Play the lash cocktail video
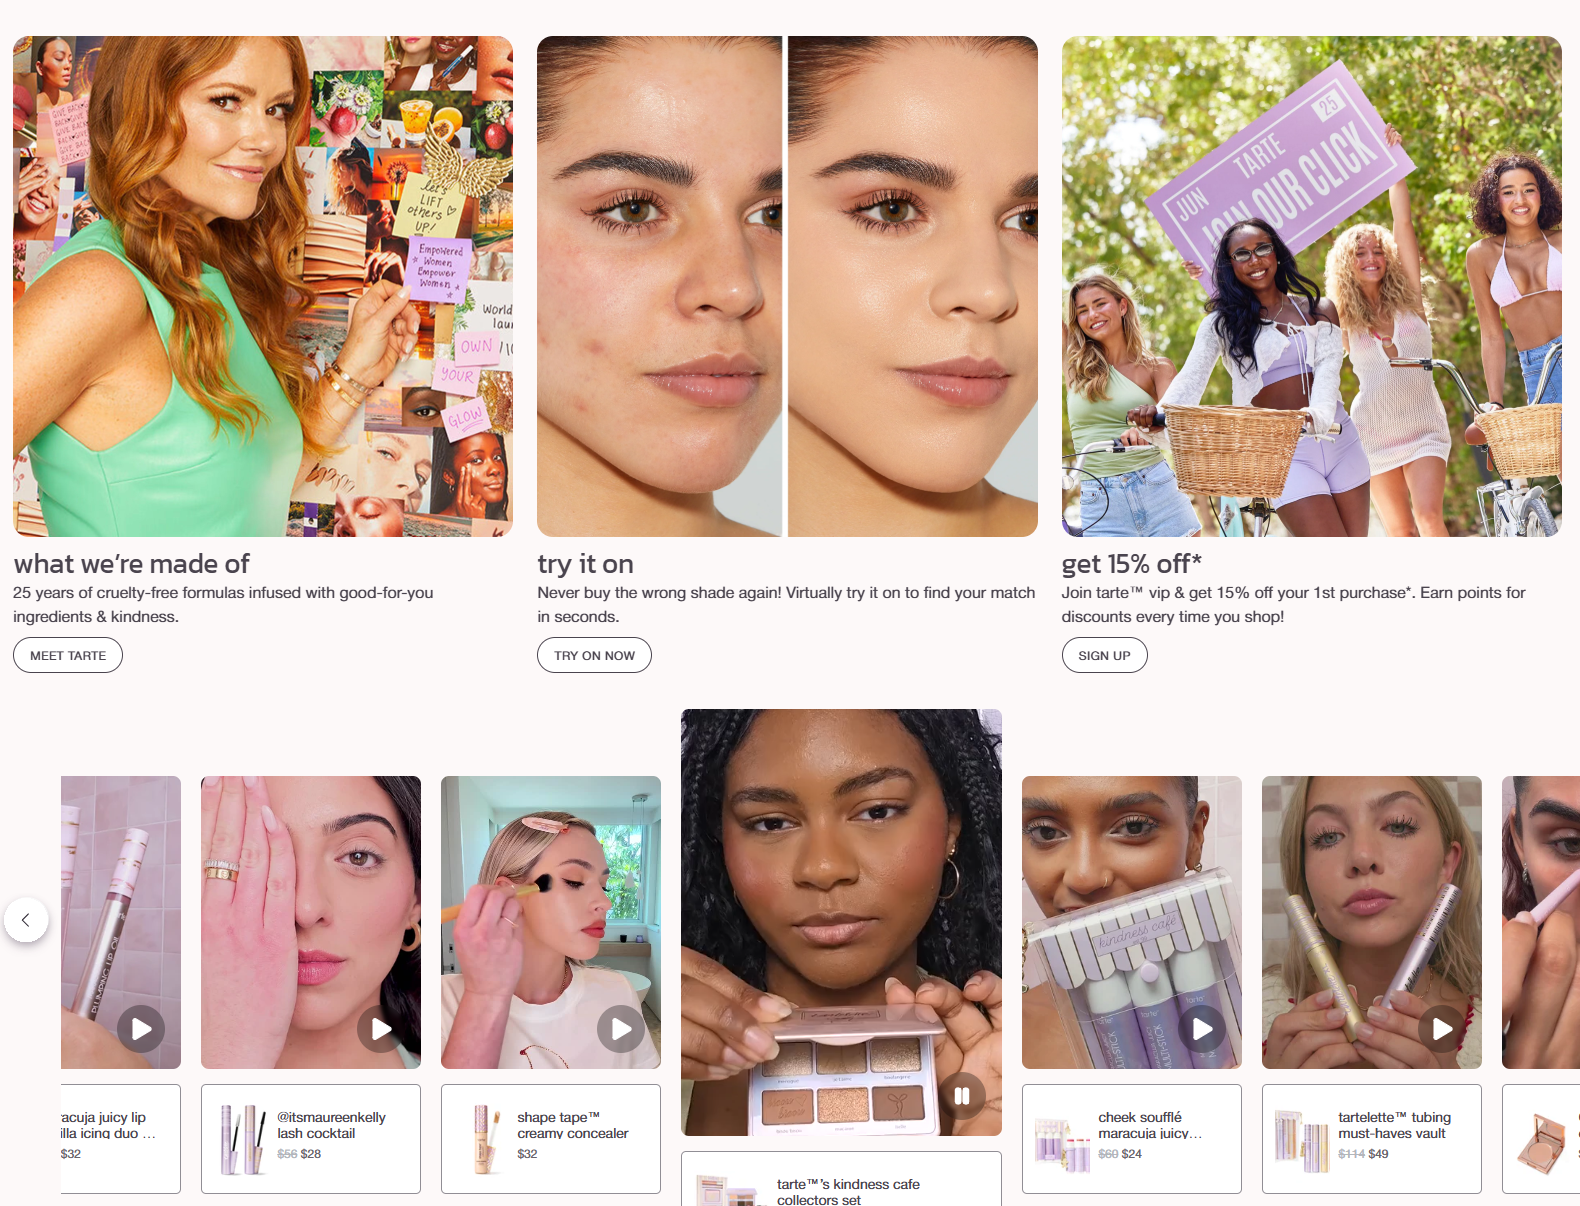 381,1028
